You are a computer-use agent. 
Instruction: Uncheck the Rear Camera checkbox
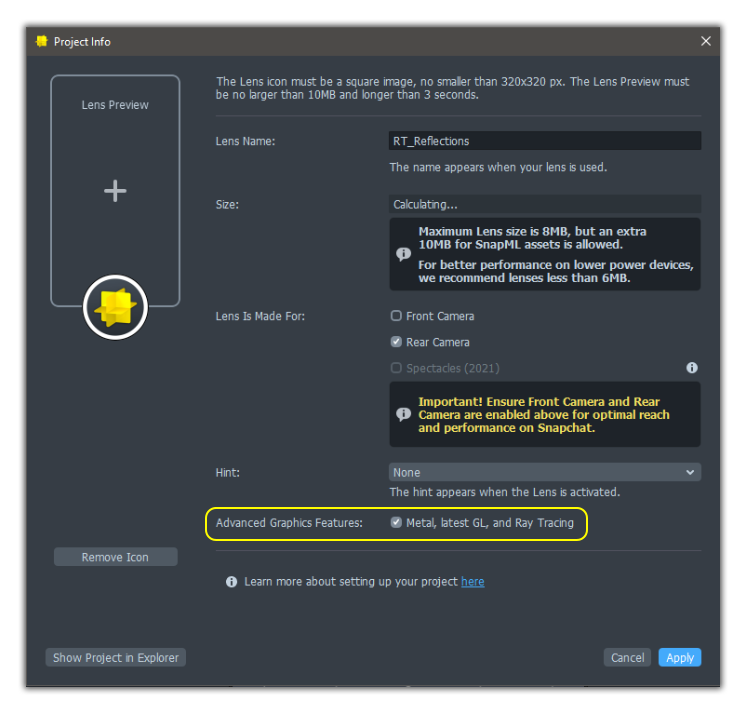396,342
